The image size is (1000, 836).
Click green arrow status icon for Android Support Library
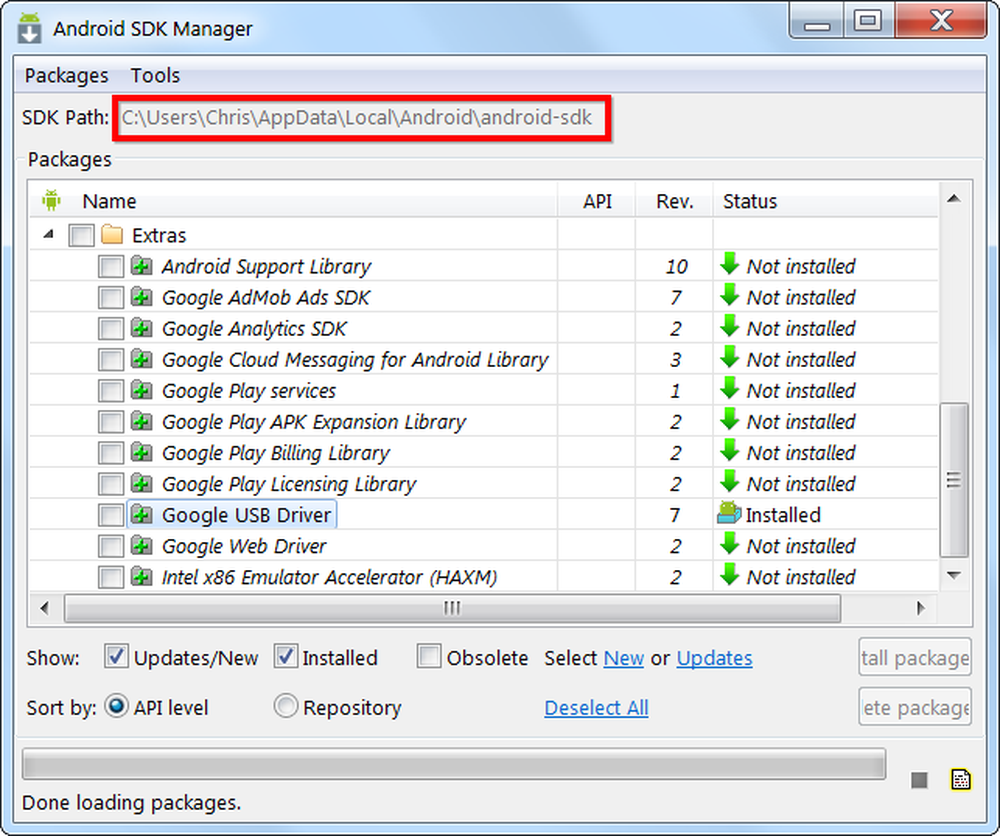coord(730,264)
